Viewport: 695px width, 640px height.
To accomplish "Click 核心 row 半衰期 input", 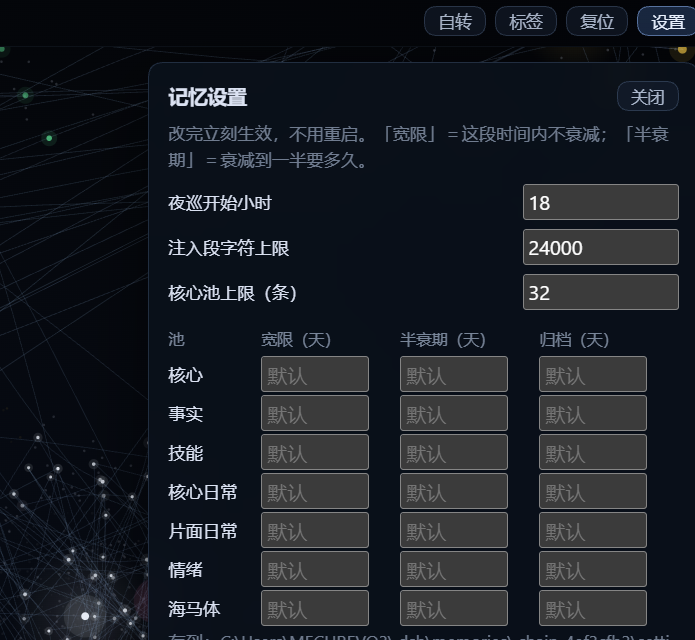I will 454,374.
